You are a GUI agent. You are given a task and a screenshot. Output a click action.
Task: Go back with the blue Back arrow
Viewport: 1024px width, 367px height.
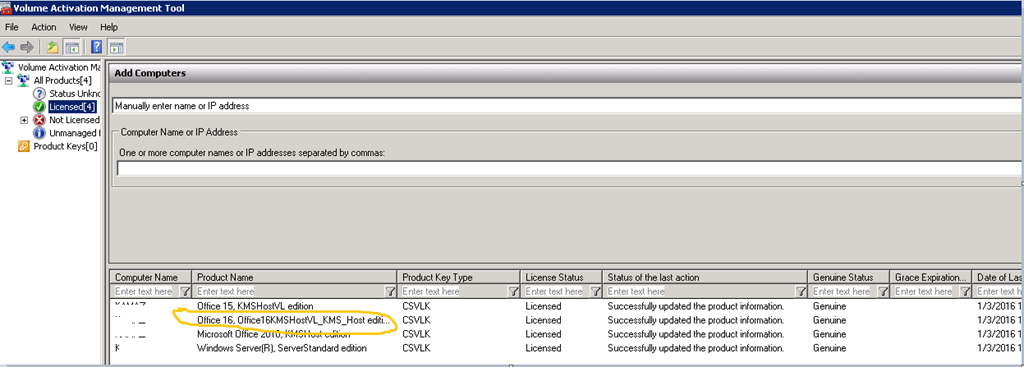(8, 47)
